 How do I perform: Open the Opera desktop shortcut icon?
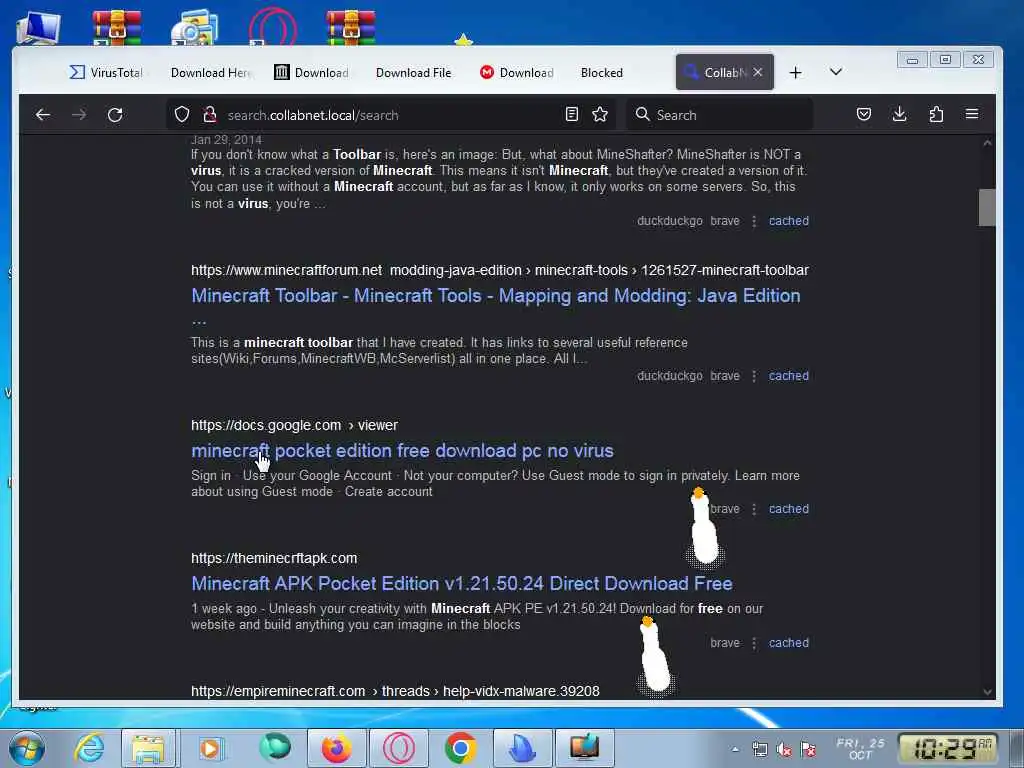[273, 26]
